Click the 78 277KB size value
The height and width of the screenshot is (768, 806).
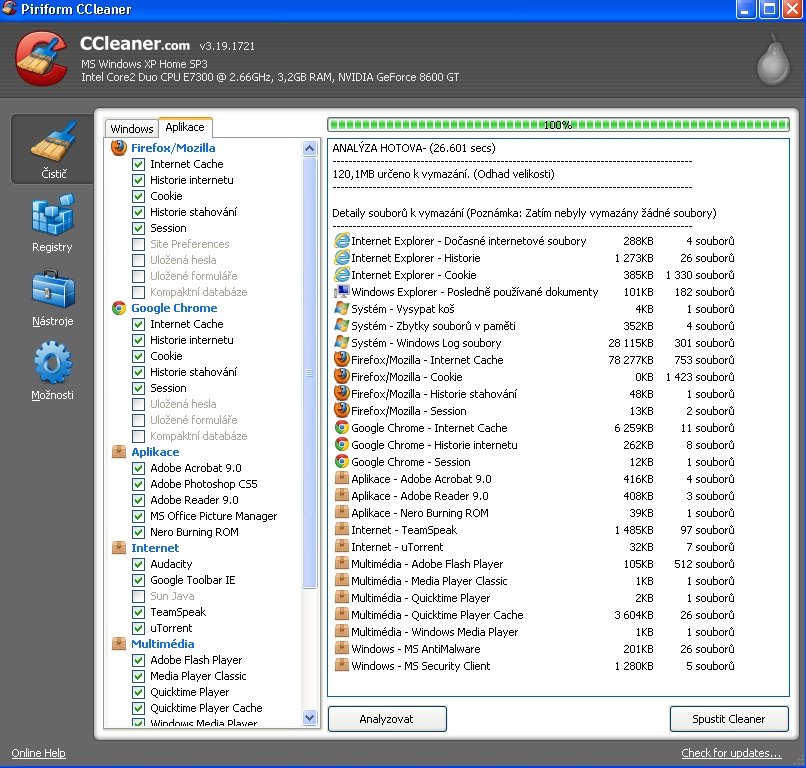(x=631, y=360)
